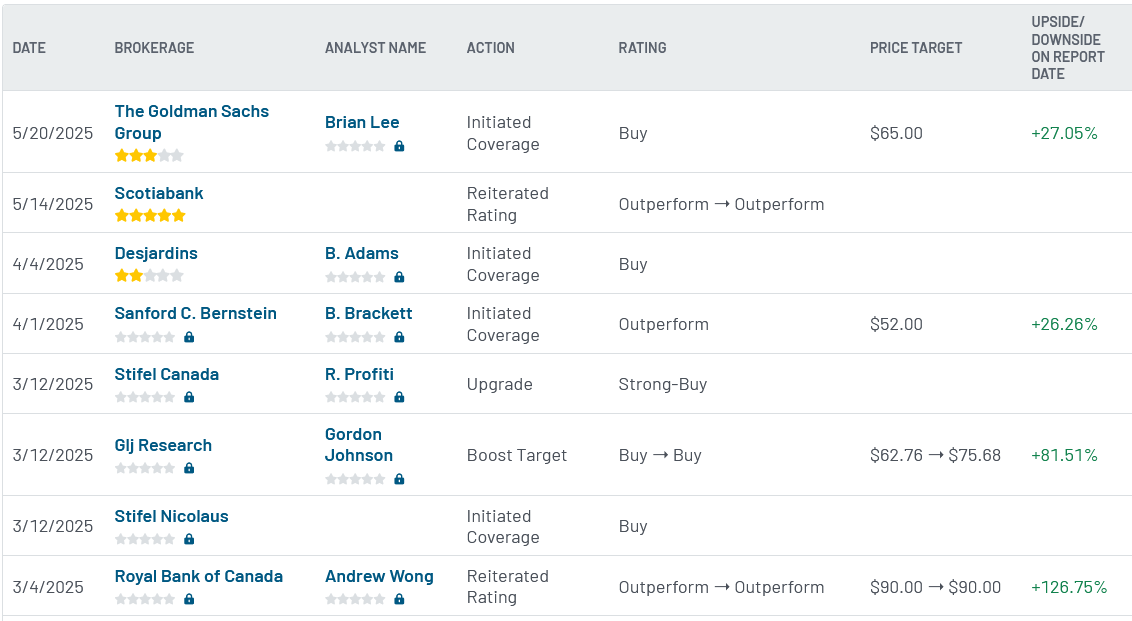This screenshot has height=621, width=1132.
Task: Sort by Rating column header
Action: 642,48
